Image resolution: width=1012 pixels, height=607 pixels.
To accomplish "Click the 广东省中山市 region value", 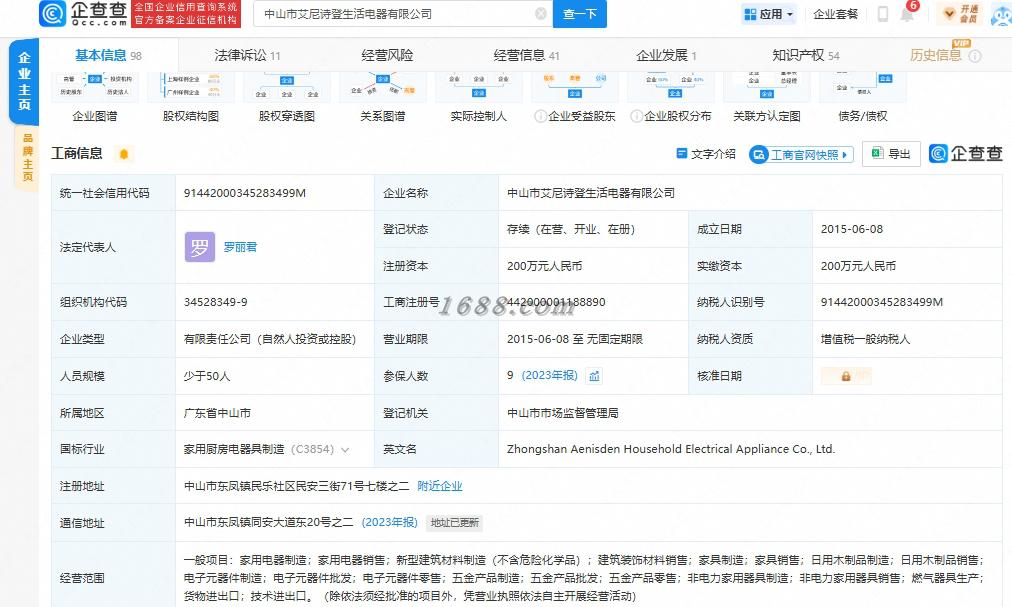I will pos(218,413).
